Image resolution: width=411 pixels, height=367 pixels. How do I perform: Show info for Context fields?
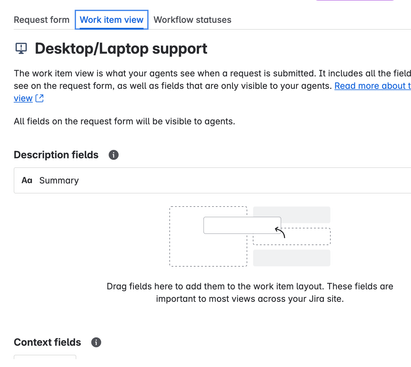click(x=96, y=342)
